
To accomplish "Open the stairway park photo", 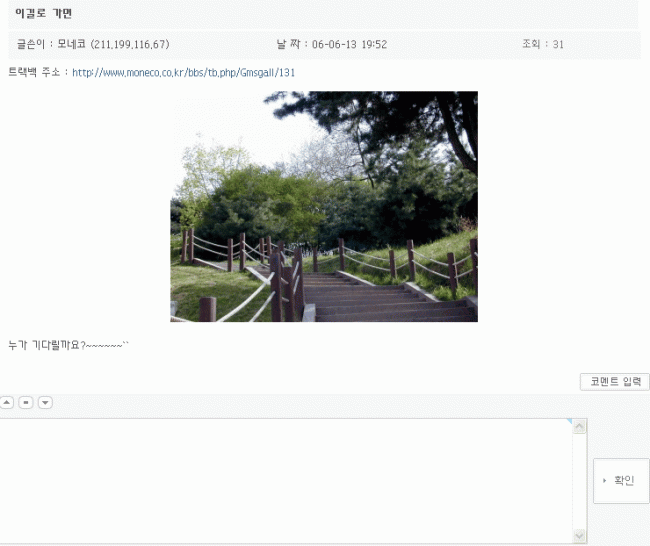I will [x=324, y=206].
